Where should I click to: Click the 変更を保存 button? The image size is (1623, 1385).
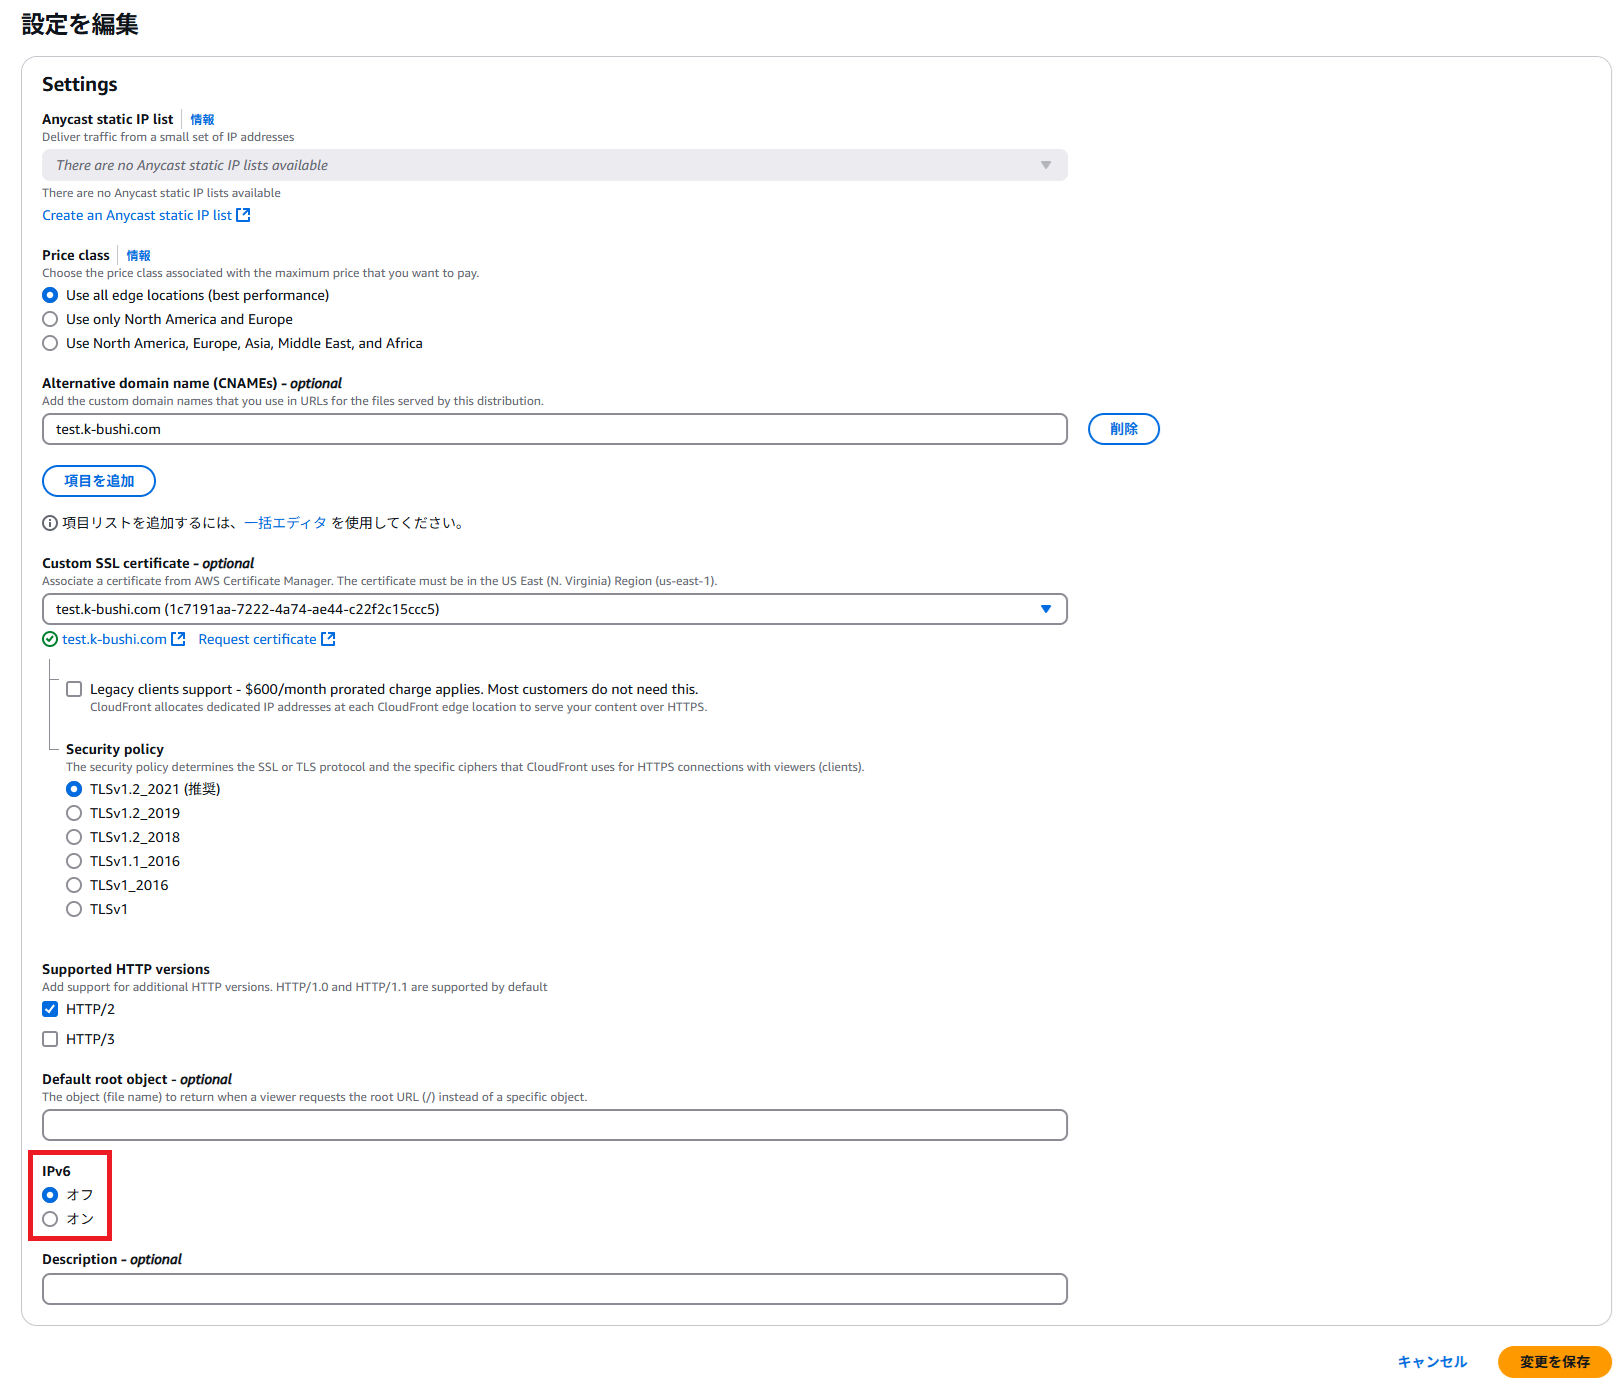(1555, 1362)
